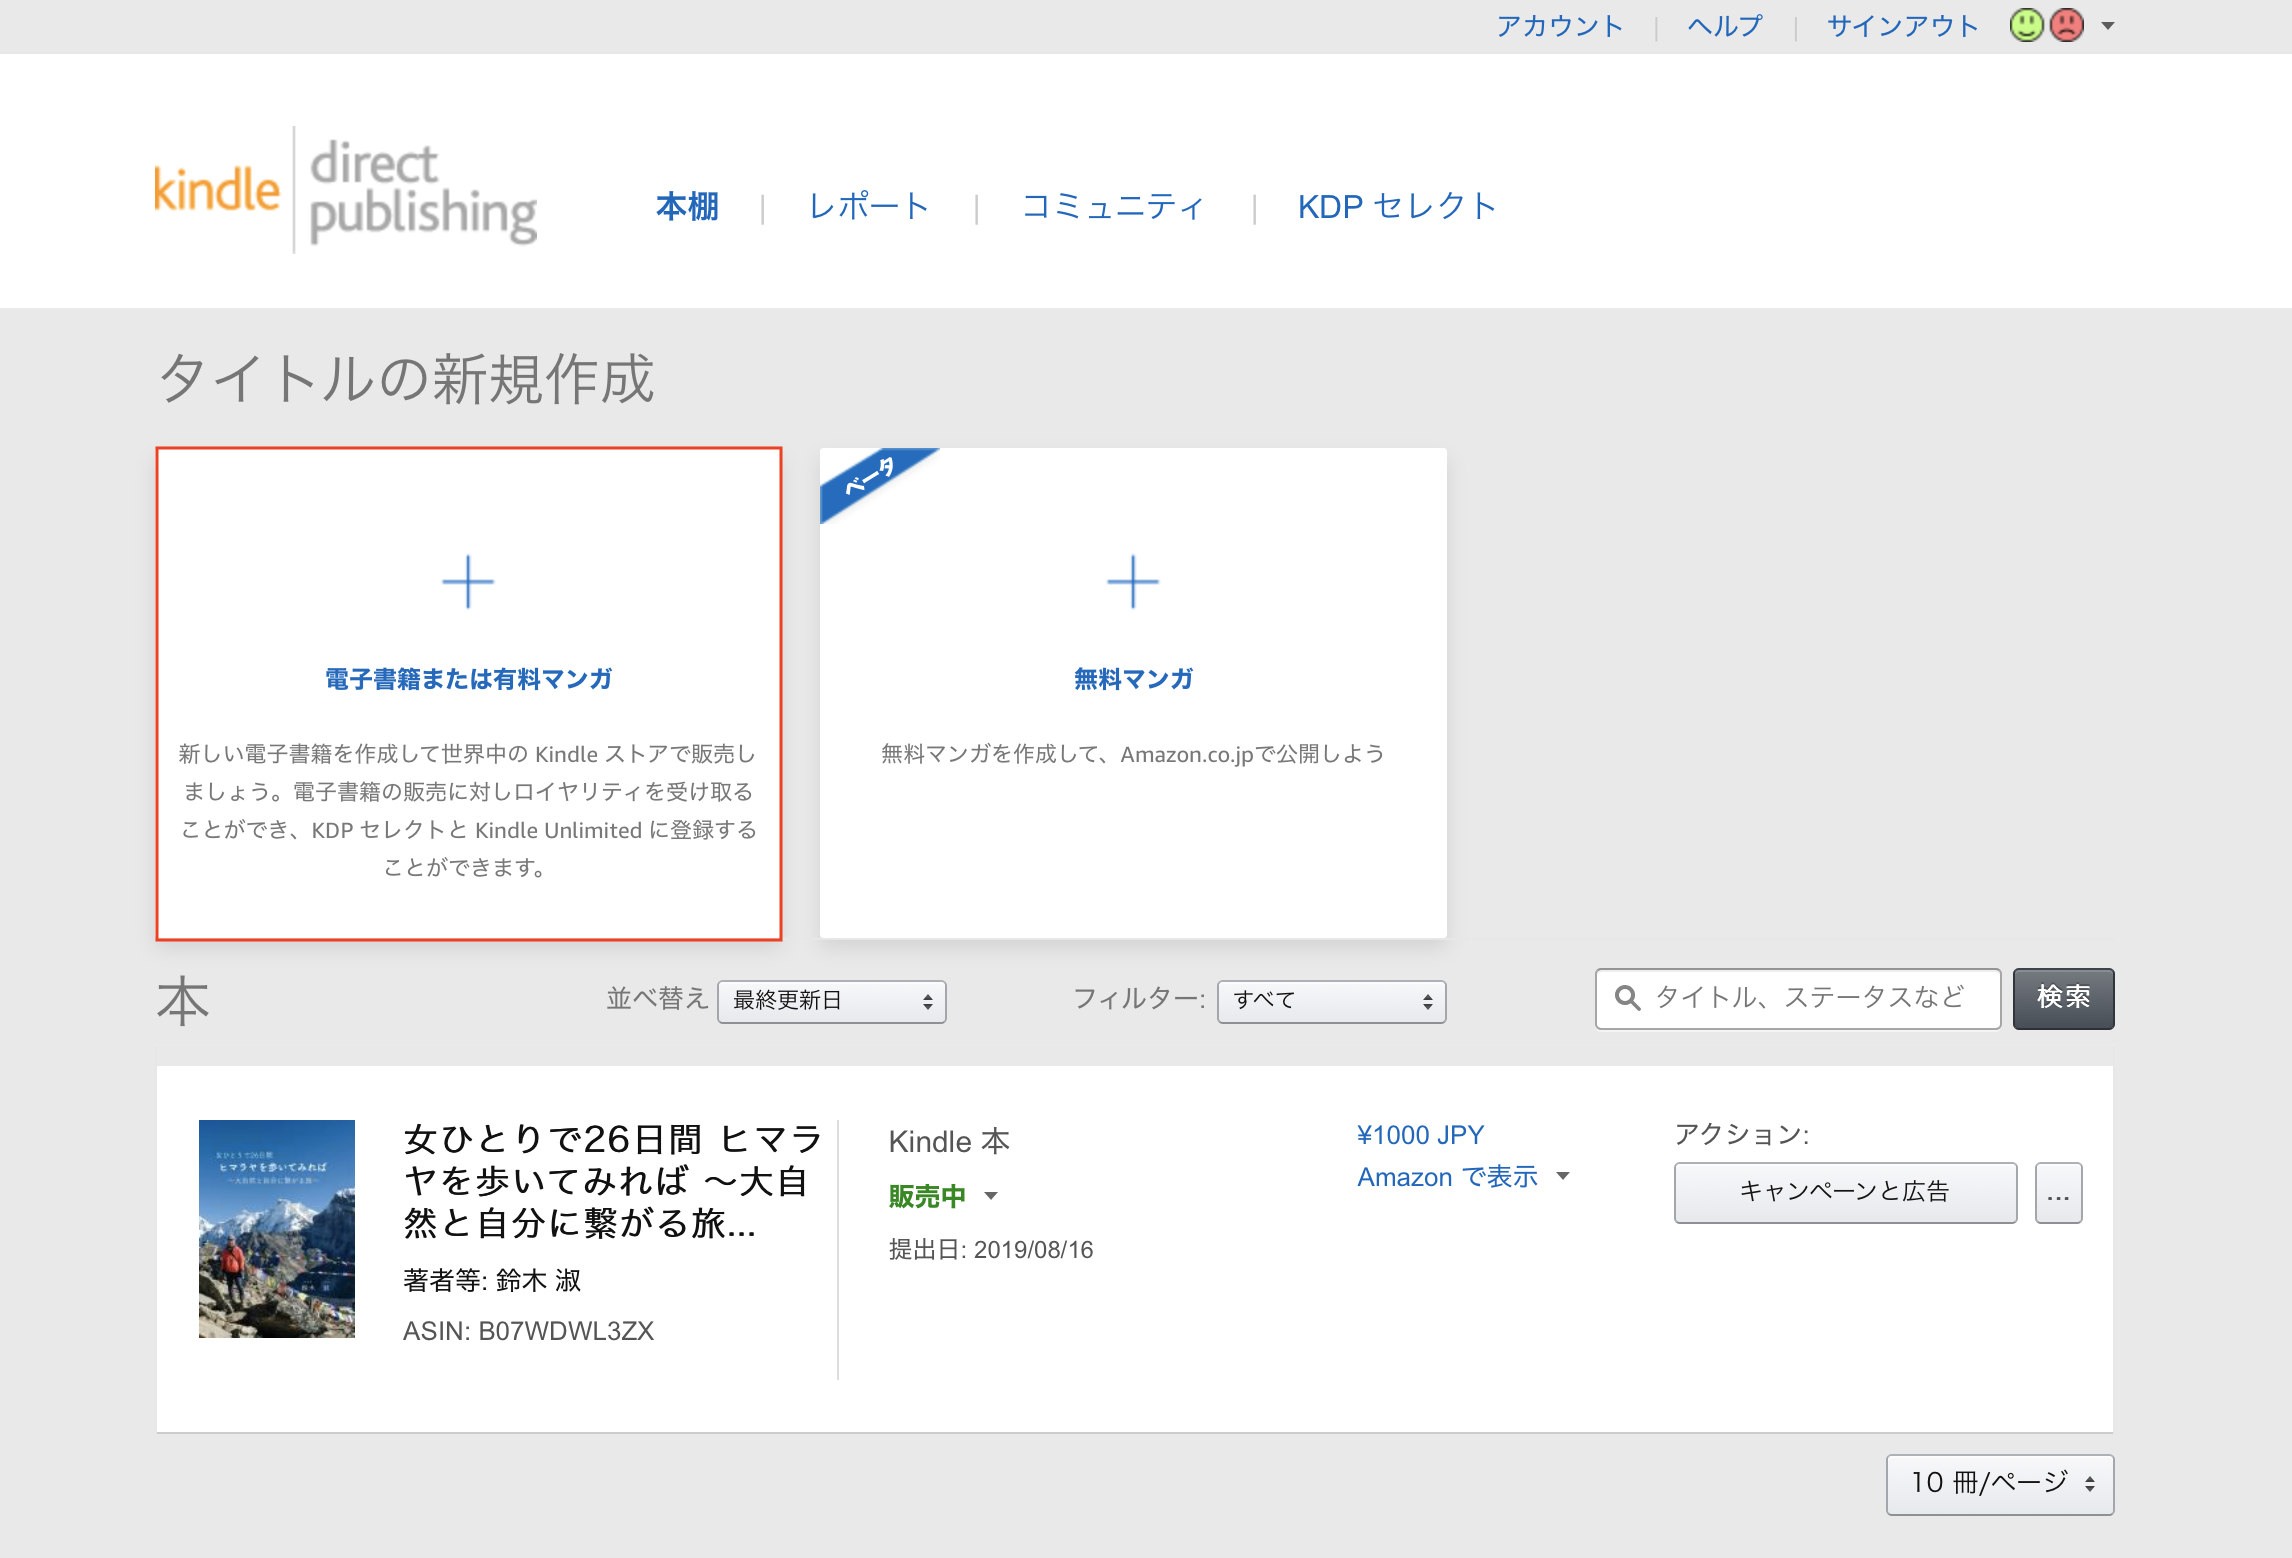Go to the 本棚 tab
Image resolution: width=2292 pixels, height=1558 pixels.
coord(687,206)
